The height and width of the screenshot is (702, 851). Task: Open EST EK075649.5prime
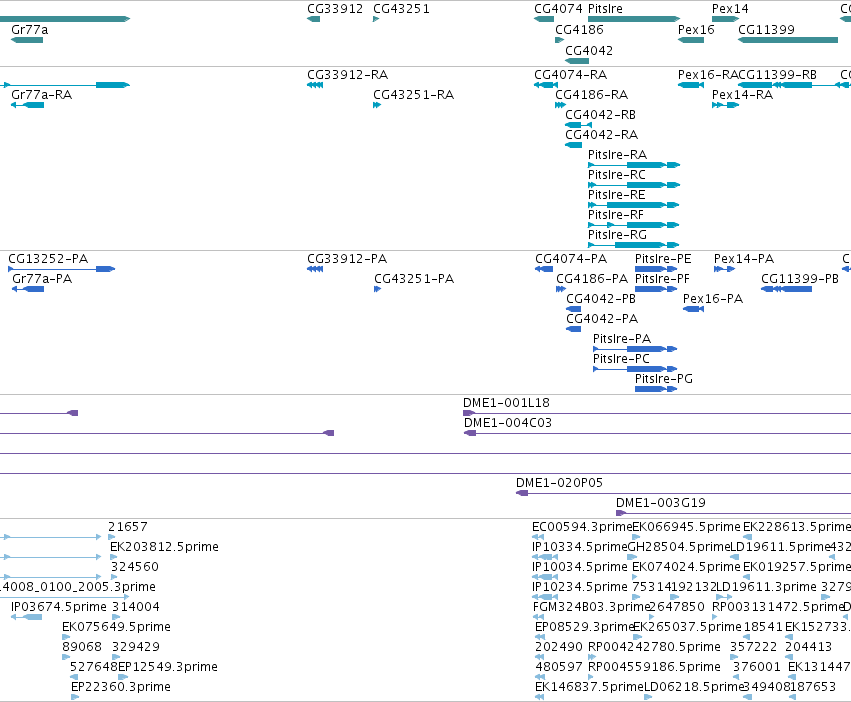pyautogui.click(x=66, y=637)
